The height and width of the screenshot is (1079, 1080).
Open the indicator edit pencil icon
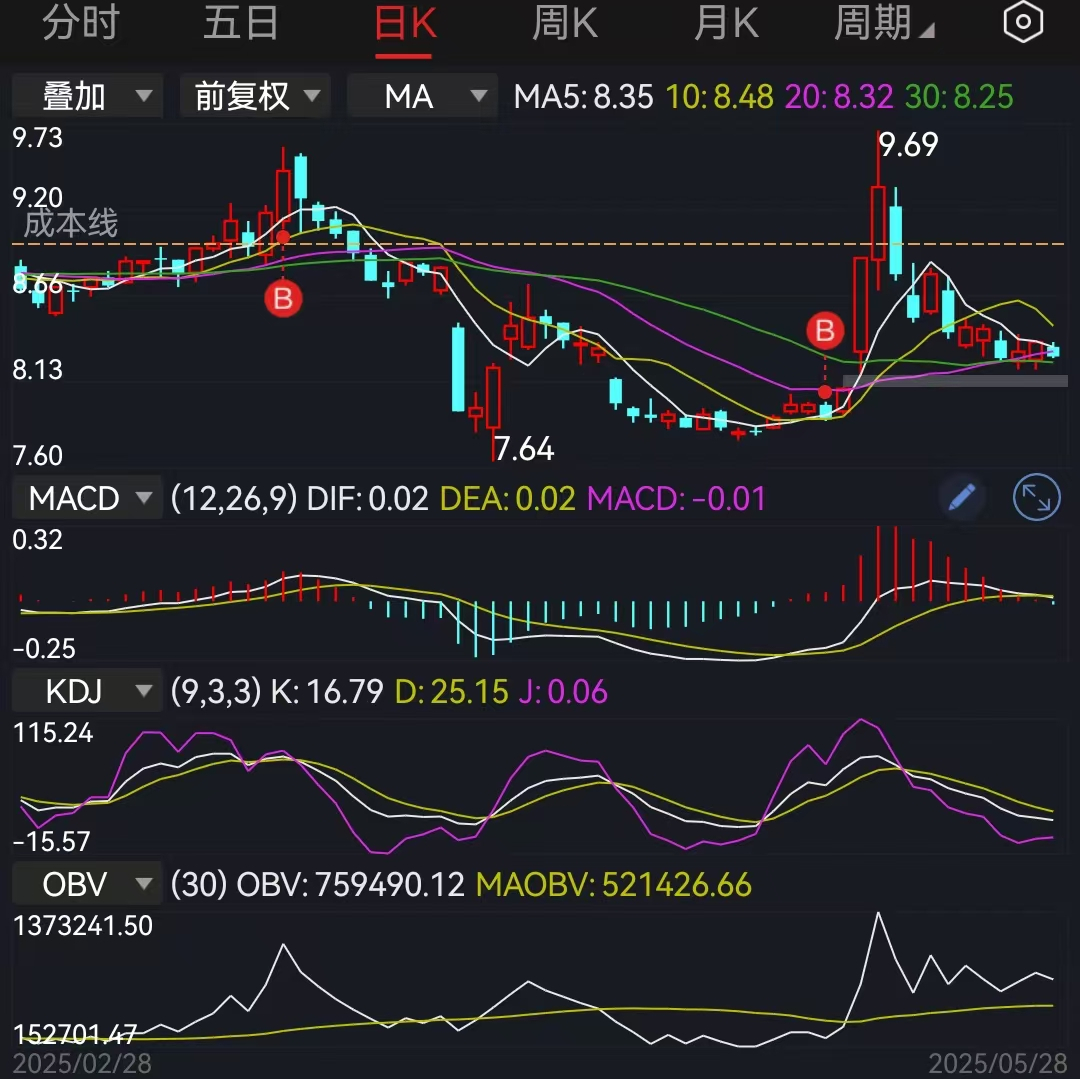[x=962, y=497]
